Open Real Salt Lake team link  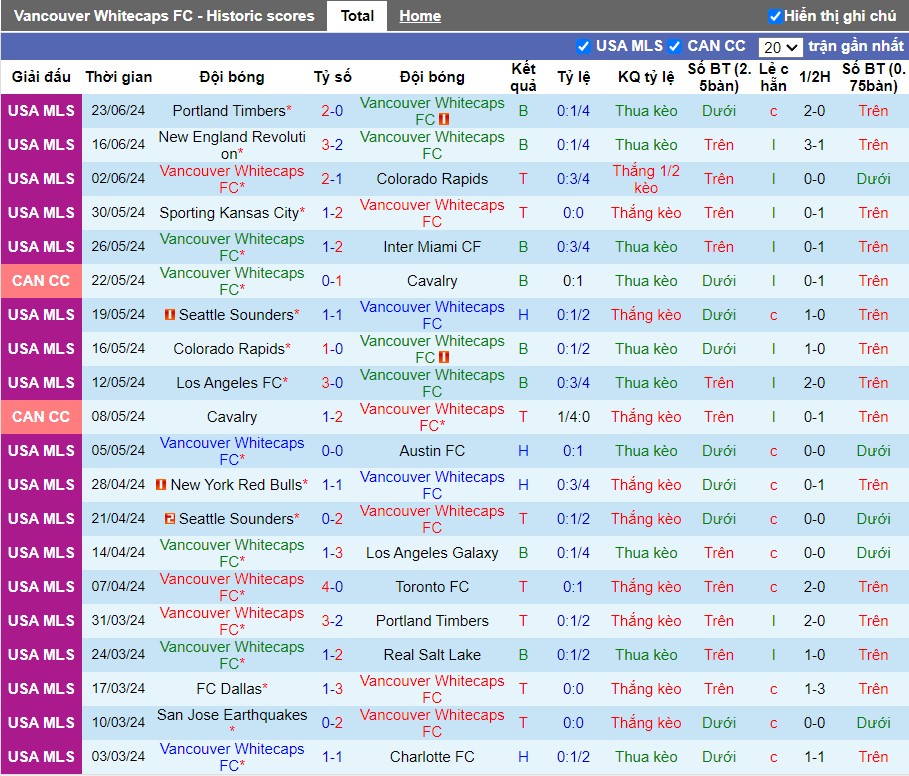point(432,655)
